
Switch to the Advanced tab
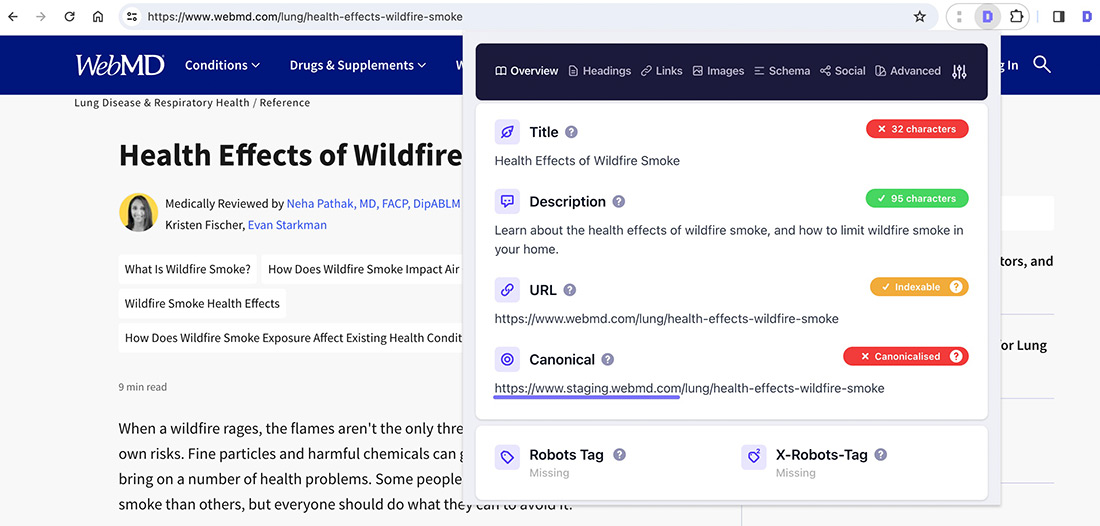point(908,71)
